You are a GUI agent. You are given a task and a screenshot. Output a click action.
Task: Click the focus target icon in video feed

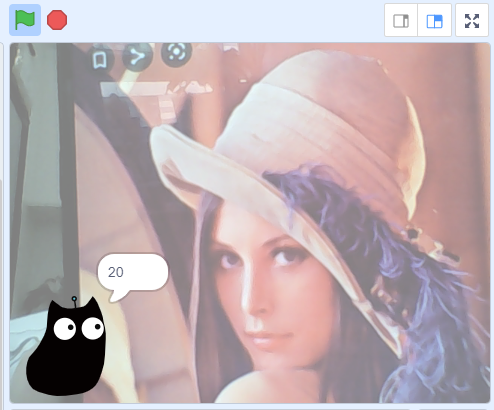pyautogui.click(x=176, y=53)
